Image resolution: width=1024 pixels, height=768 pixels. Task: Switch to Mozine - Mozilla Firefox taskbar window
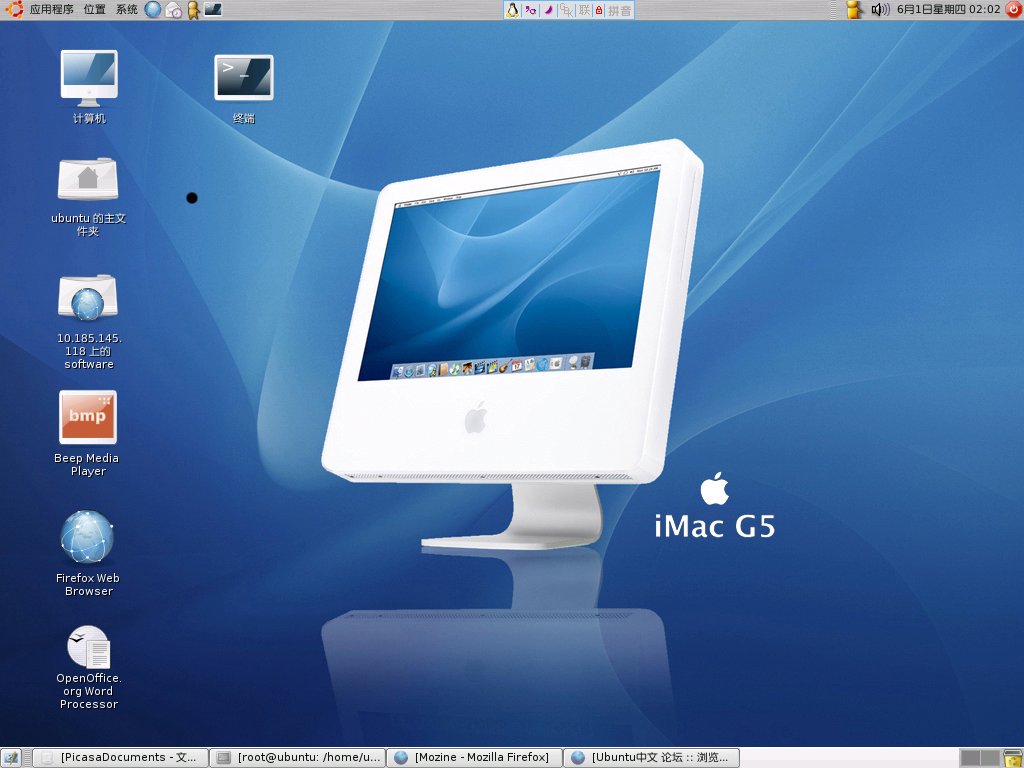[x=475, y=758]
